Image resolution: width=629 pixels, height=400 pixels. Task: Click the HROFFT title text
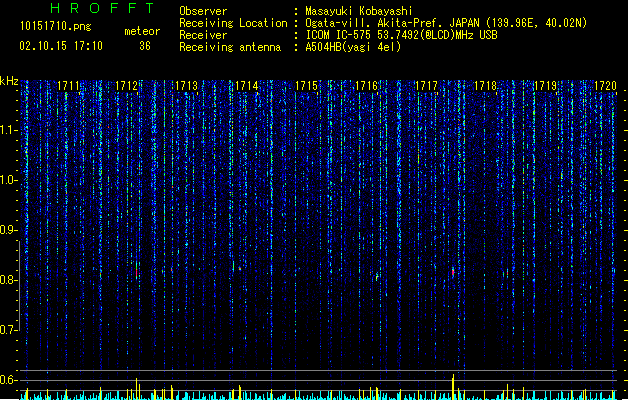102,8
